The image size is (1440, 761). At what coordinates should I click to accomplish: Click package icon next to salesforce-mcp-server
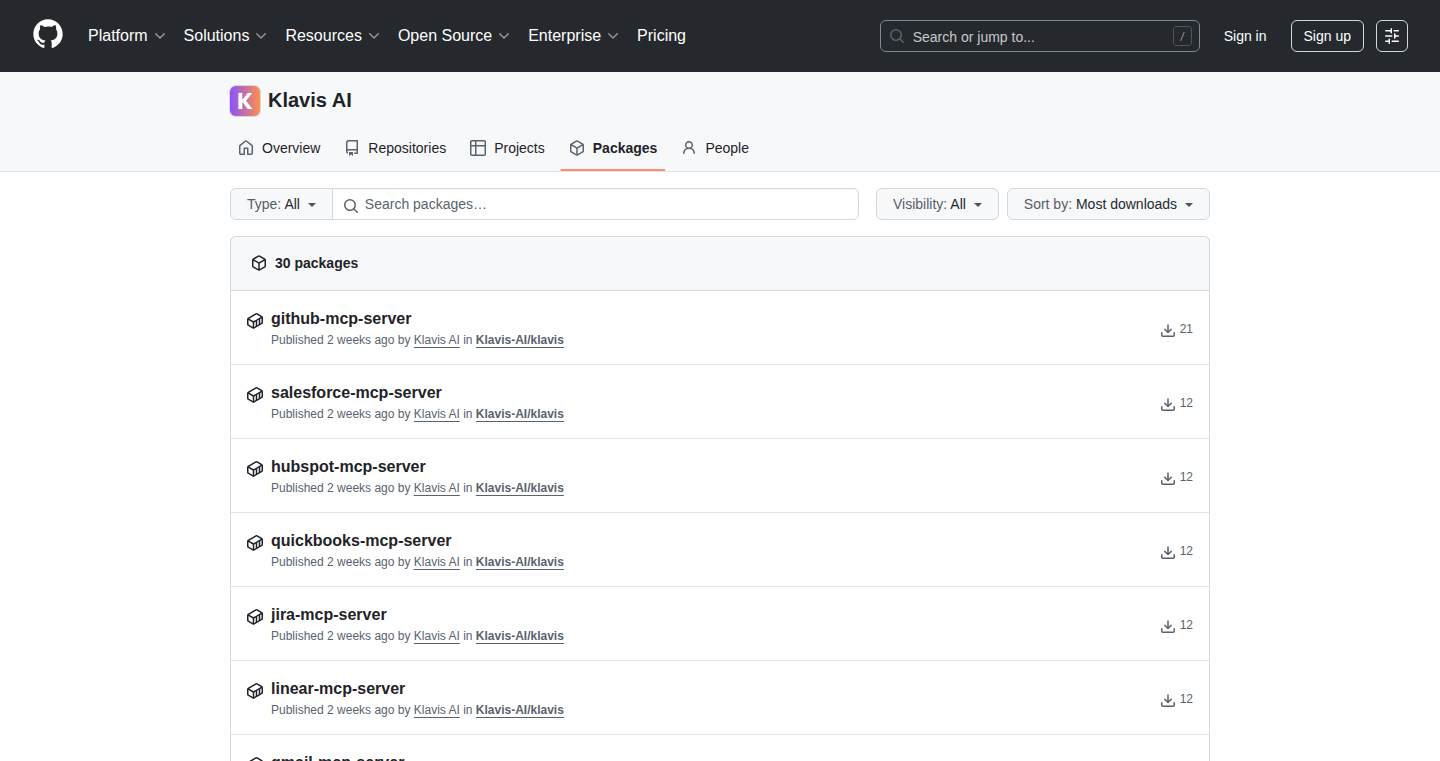point(255,395)
